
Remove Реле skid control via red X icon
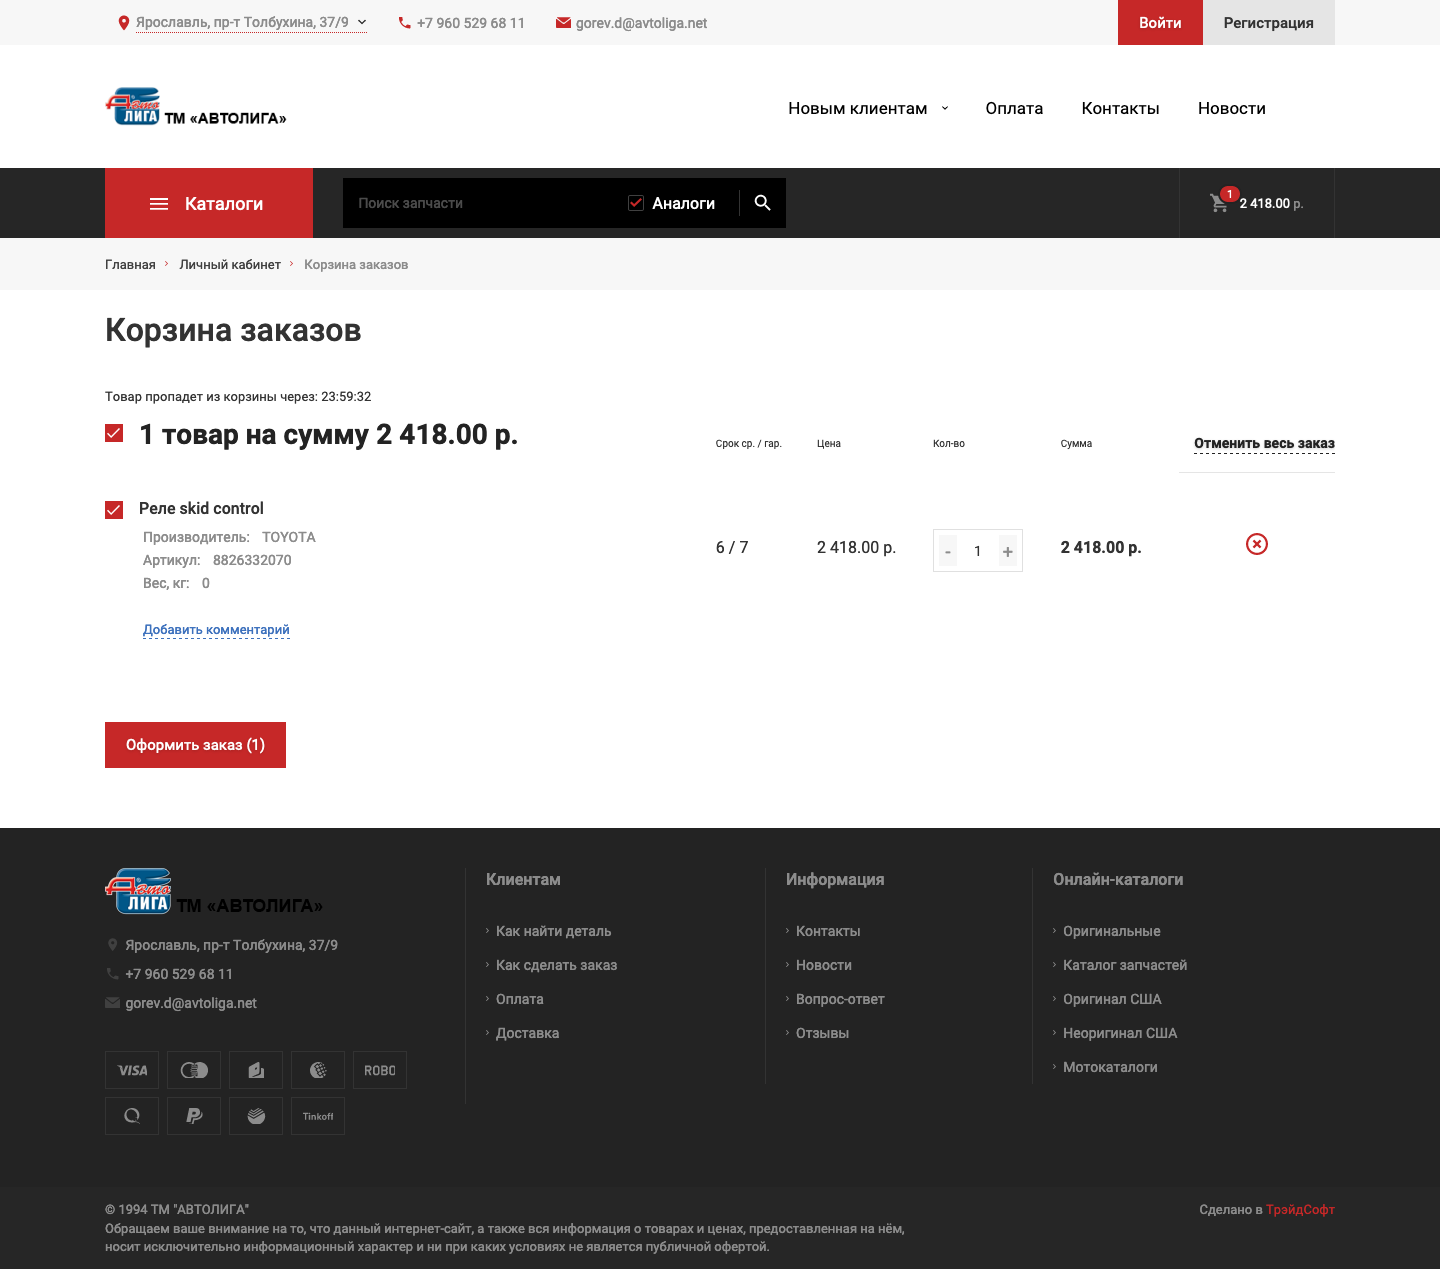(x=1257, y=544)
